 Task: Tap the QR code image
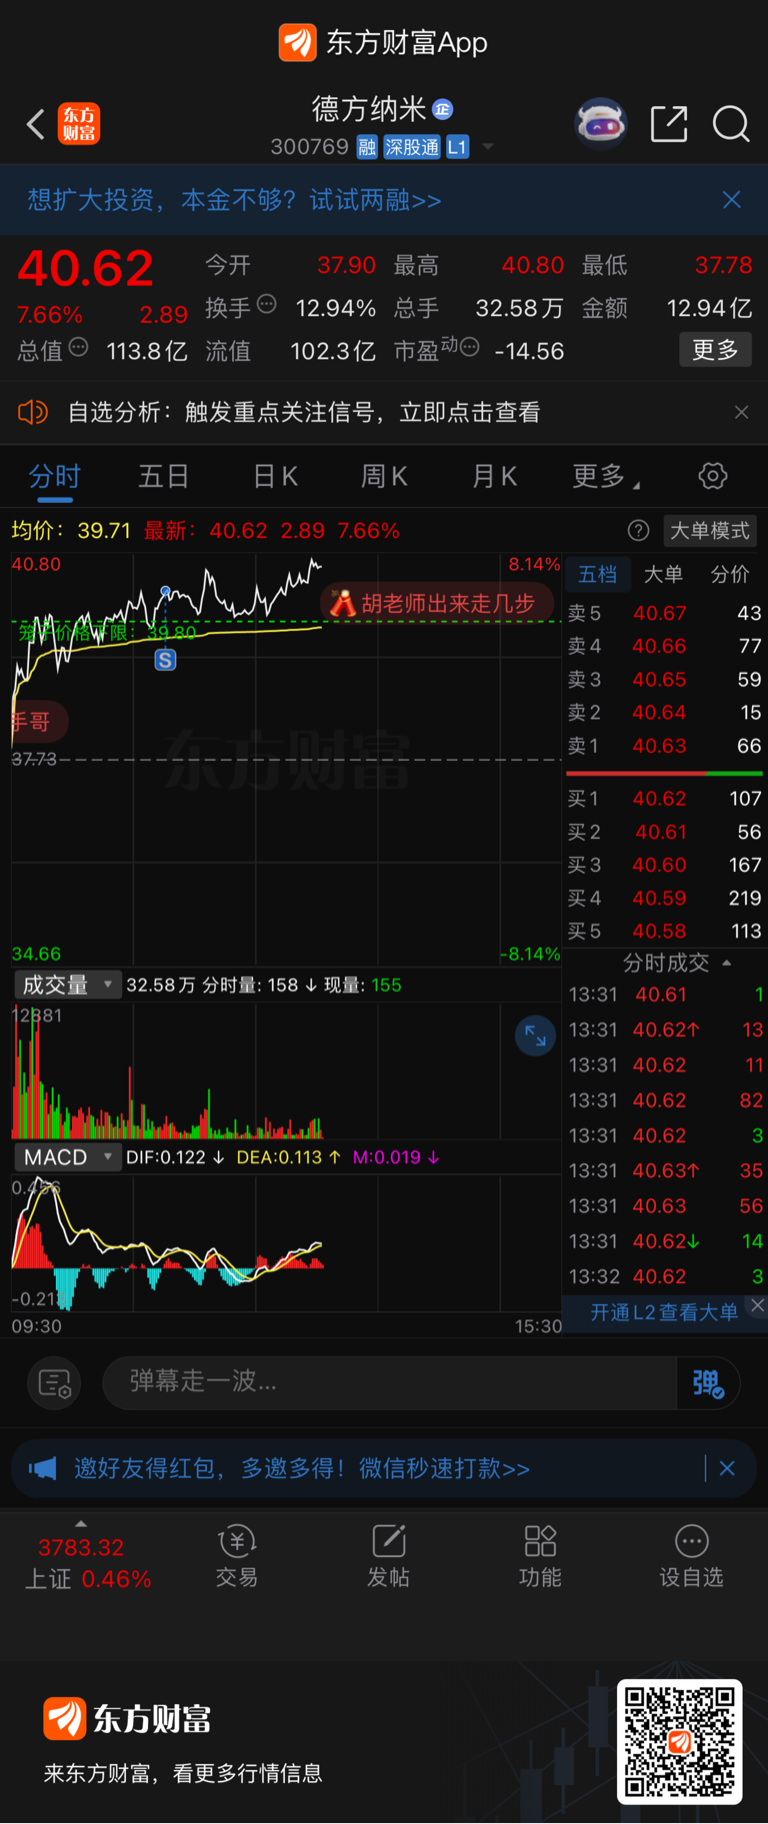click(x=679, y=1741)
